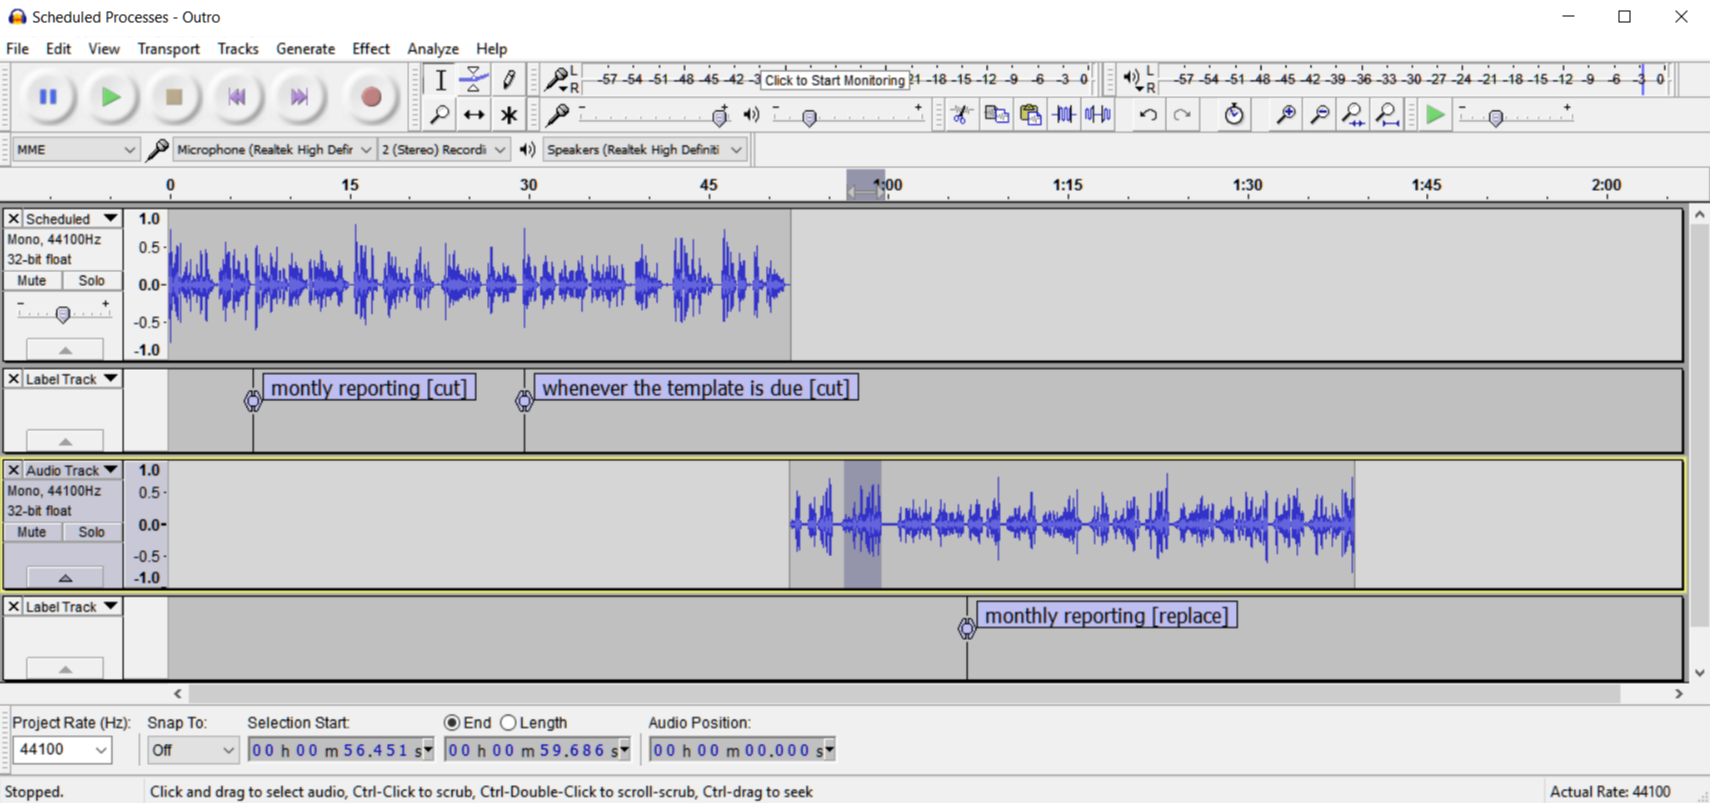Open the Generate menu
Image resolution: width=1710 pixels, height=803 pixels.
pyautogui.click(x=305, y=48)
